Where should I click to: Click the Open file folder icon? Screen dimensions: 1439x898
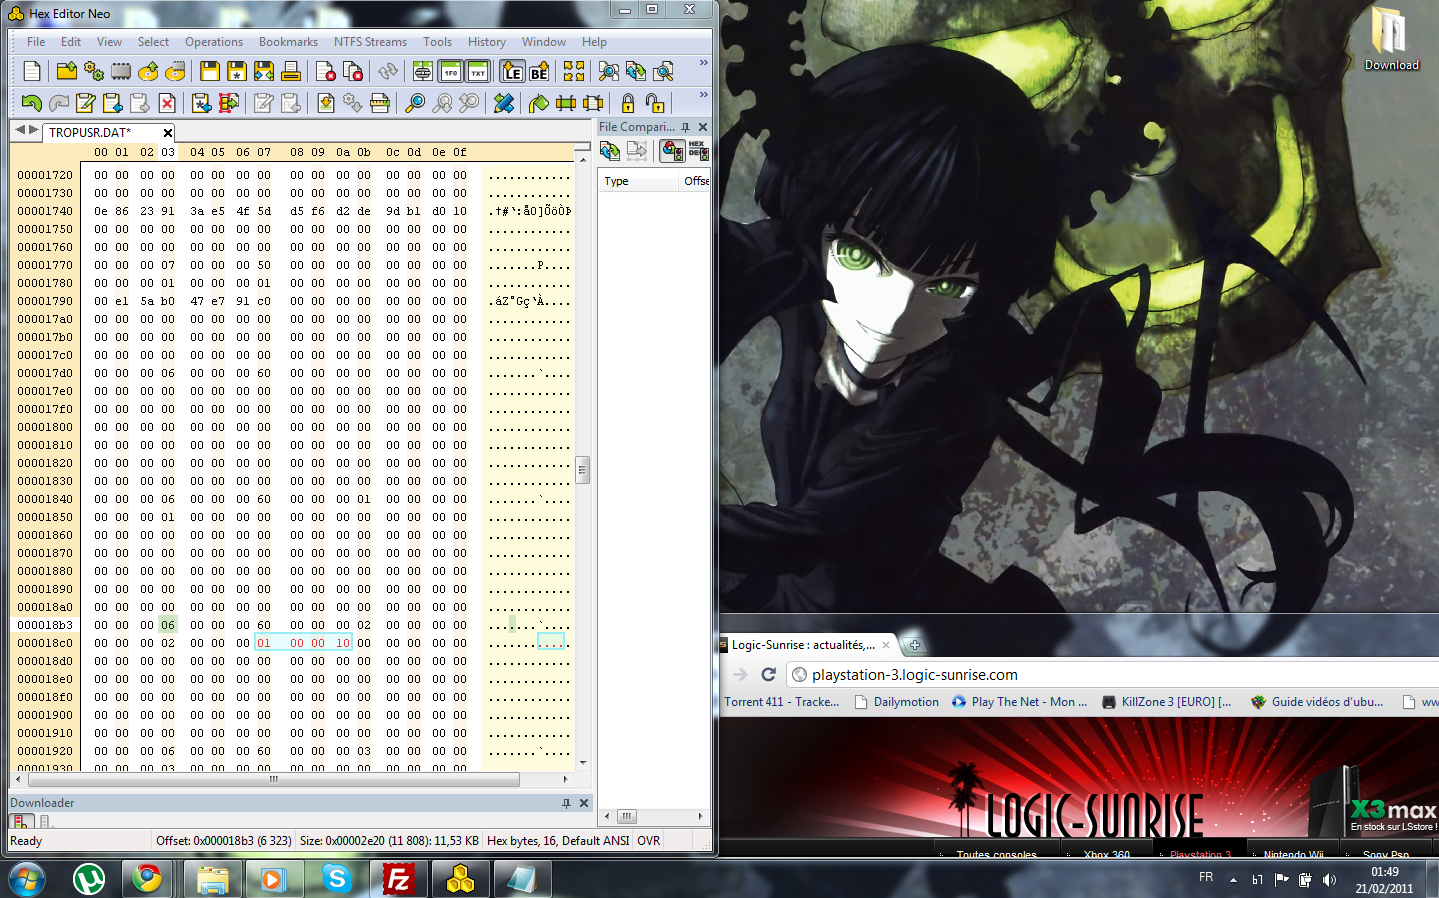pos(67,71)
